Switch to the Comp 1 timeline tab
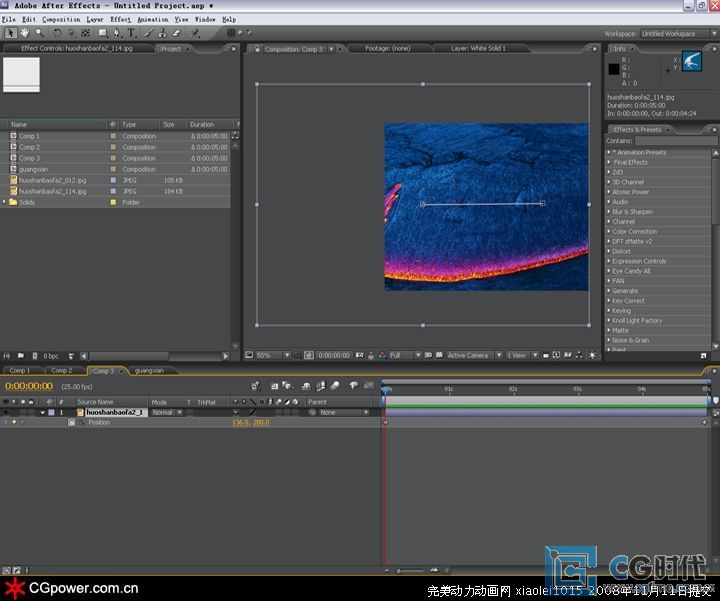The image size is (720, 601). 20,371
